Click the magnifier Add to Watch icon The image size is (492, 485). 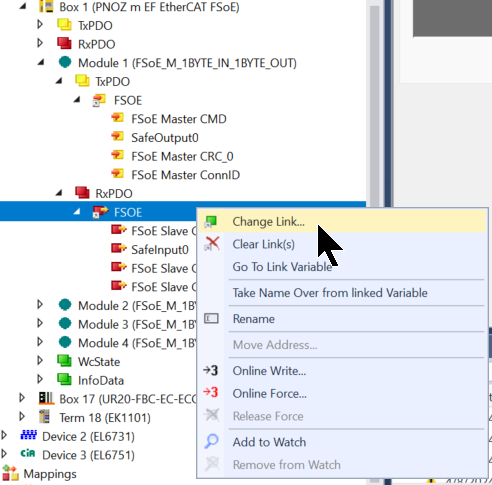(x=211, y=442)
